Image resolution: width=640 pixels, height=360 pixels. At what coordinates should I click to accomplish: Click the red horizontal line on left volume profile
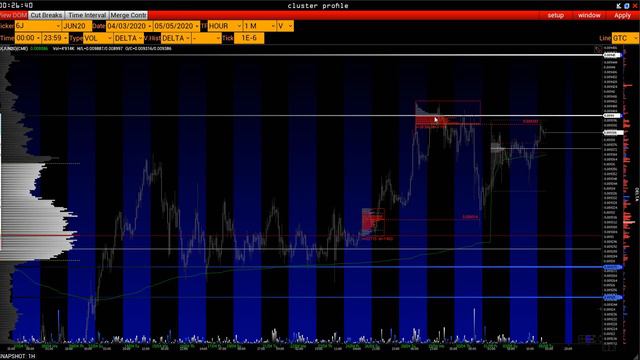(x=39, y=236)
